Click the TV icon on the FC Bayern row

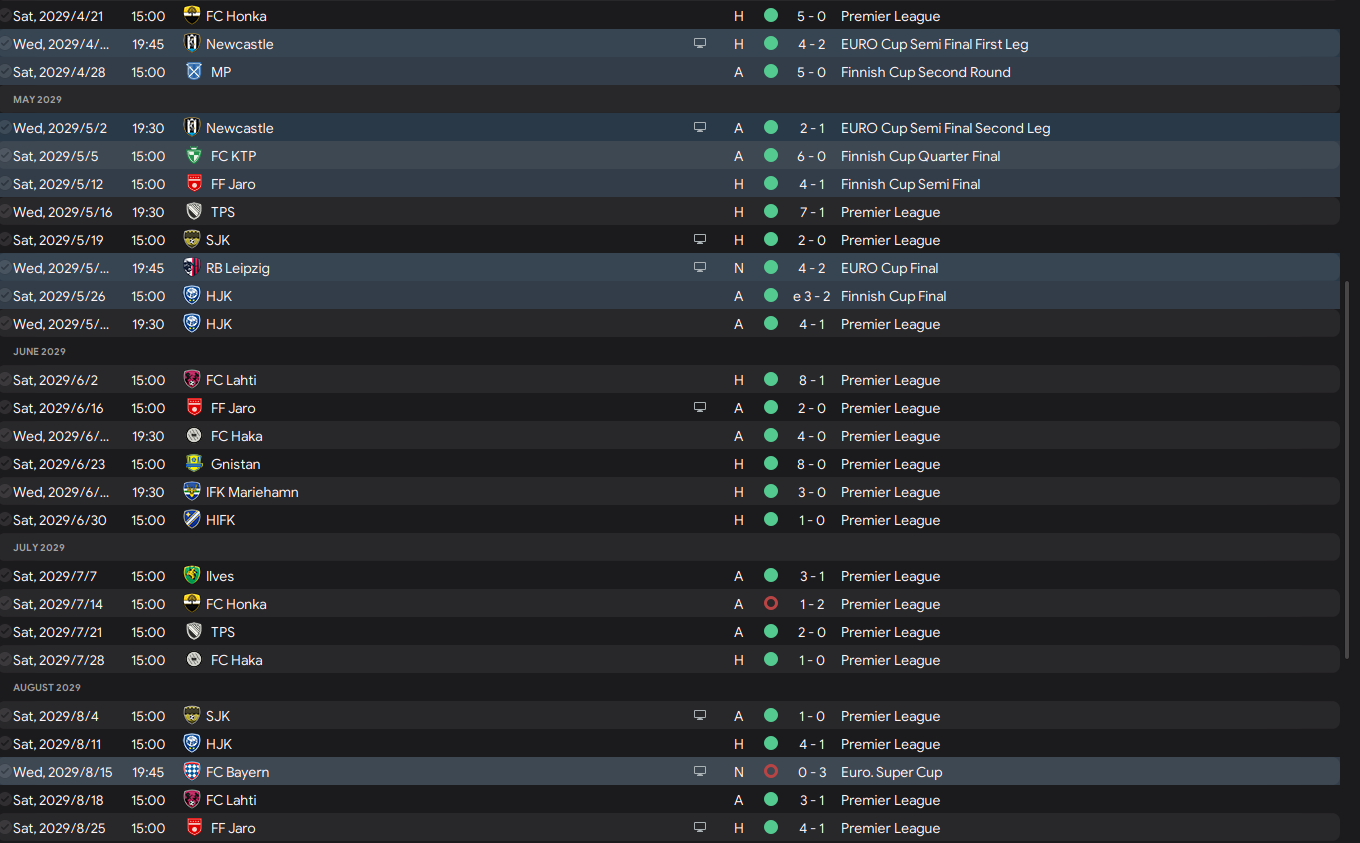tap(700, 772)
